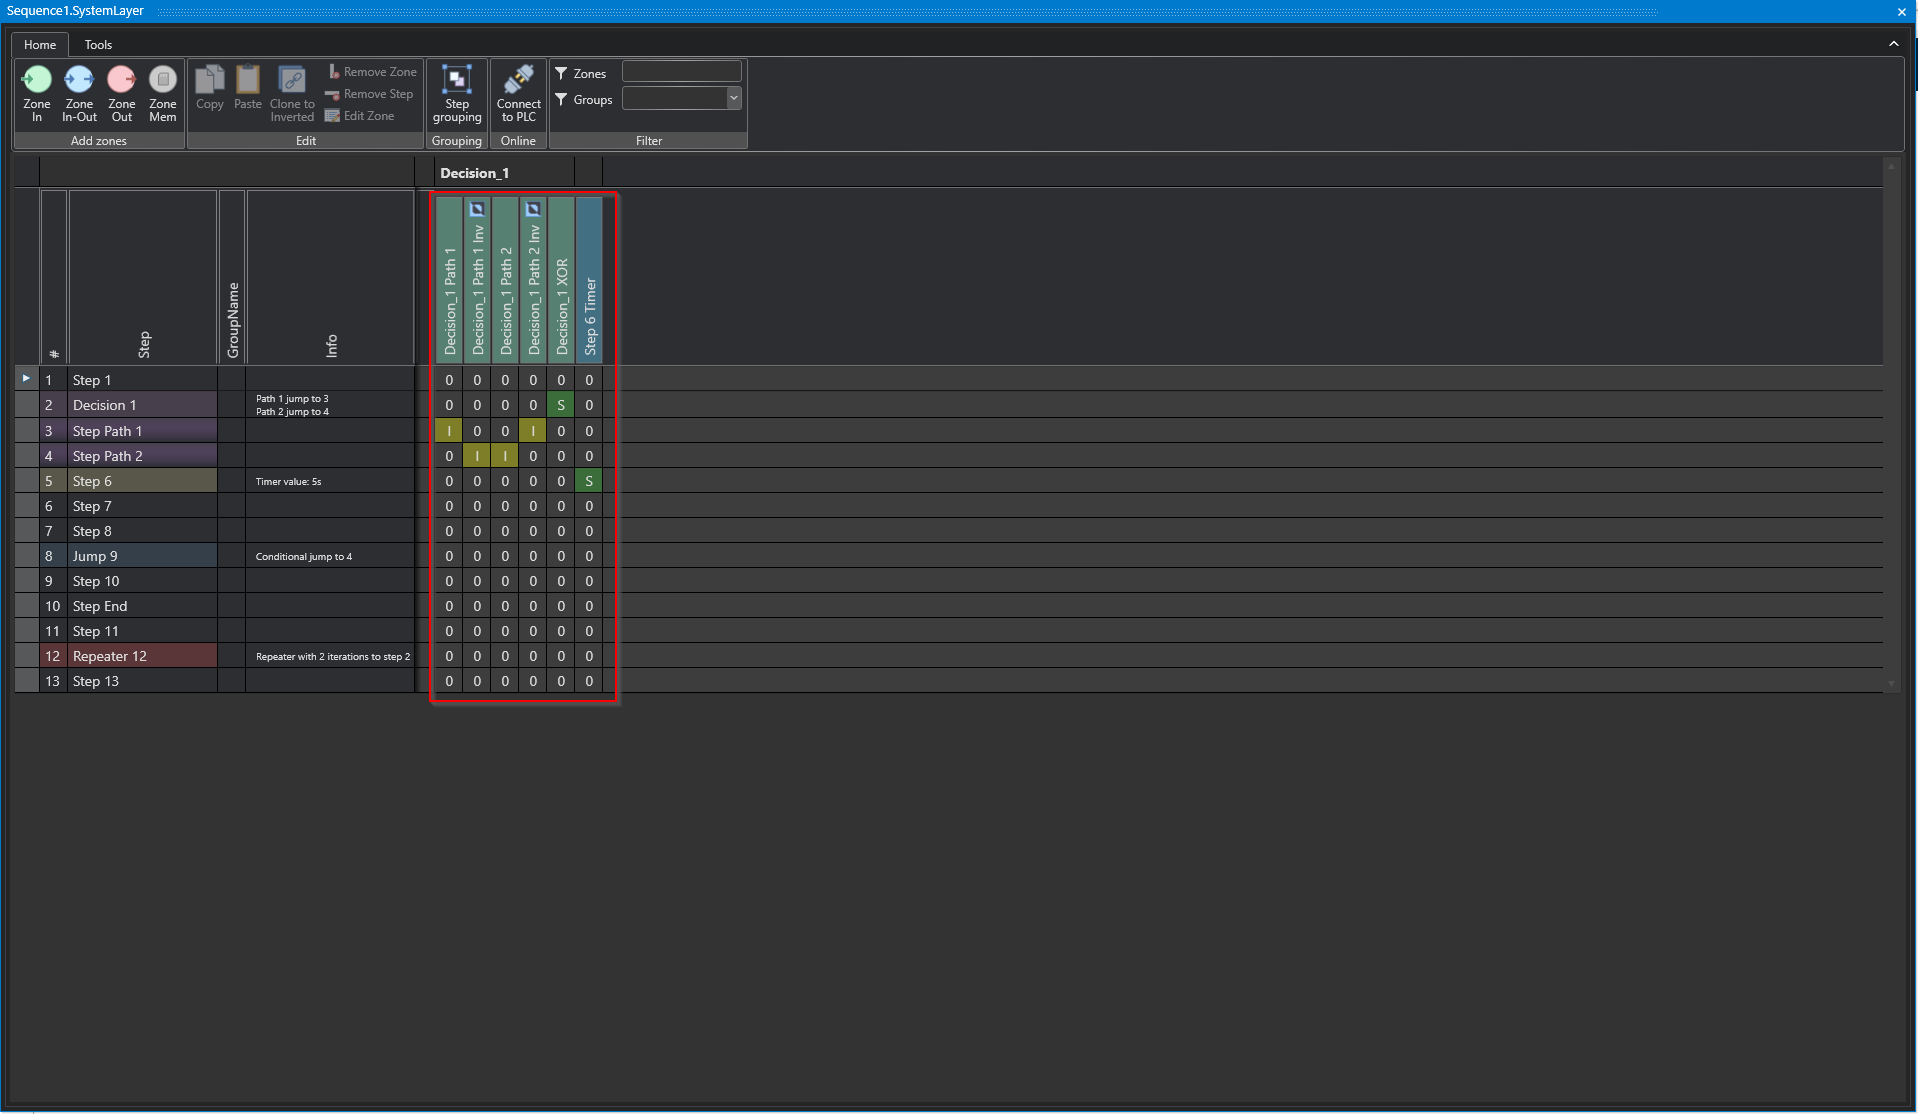Click the S cell in Decision 1 row
The image size is (1918, 1114).
coord(561,405)
